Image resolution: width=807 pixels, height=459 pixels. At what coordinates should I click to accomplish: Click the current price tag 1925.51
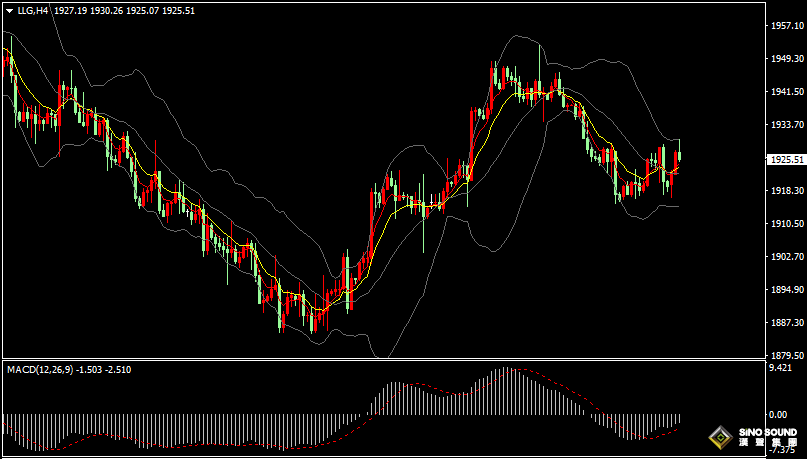coord(786,159)
